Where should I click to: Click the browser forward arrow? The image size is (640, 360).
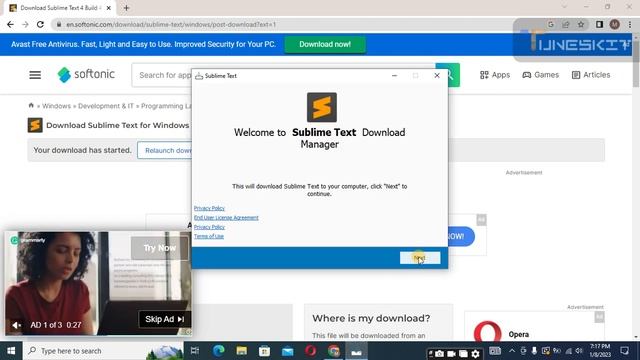pos(25,24)
